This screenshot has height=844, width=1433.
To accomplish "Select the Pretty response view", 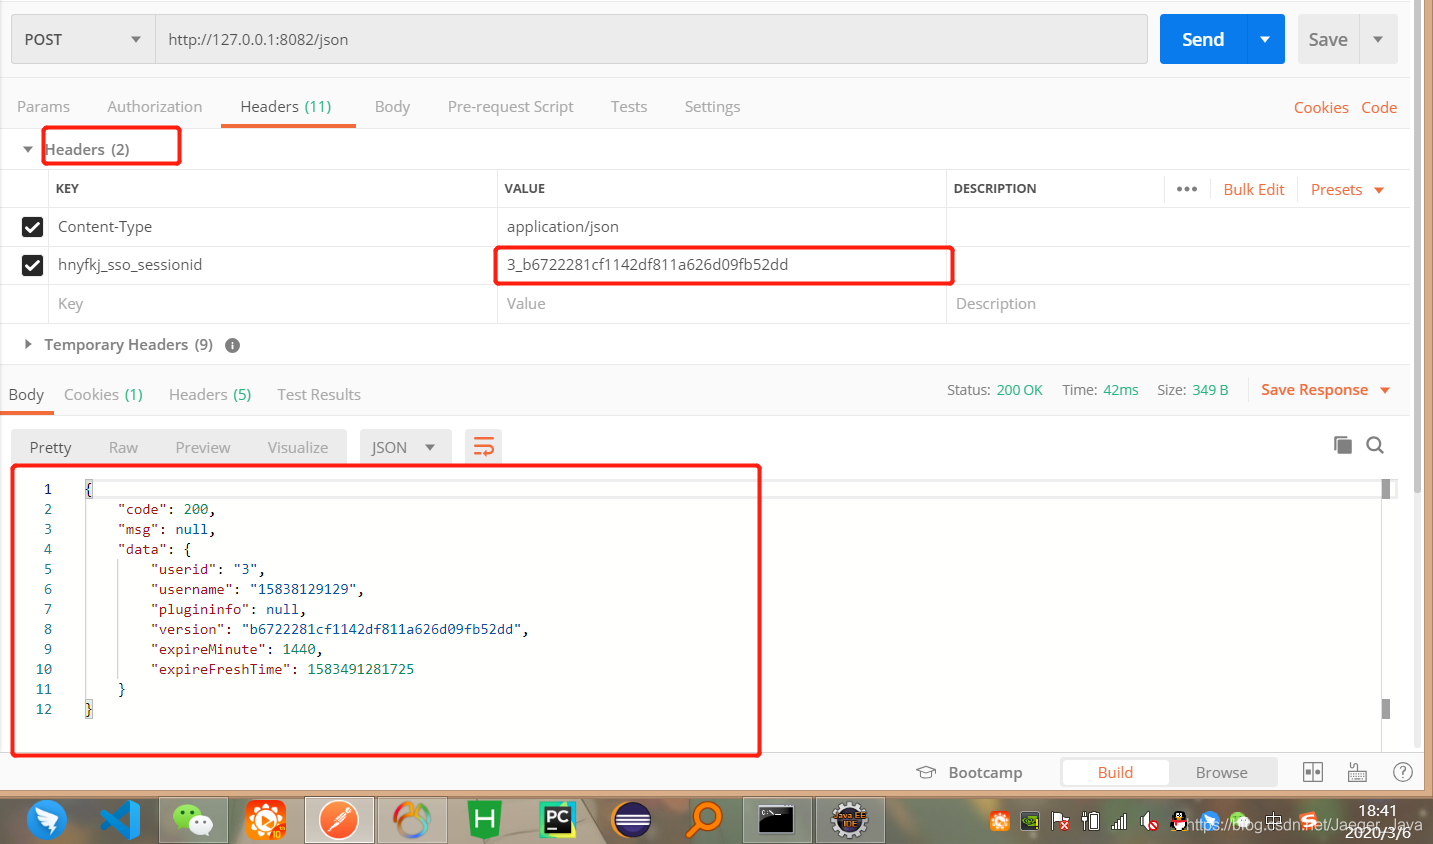I will tap(50, 447).
